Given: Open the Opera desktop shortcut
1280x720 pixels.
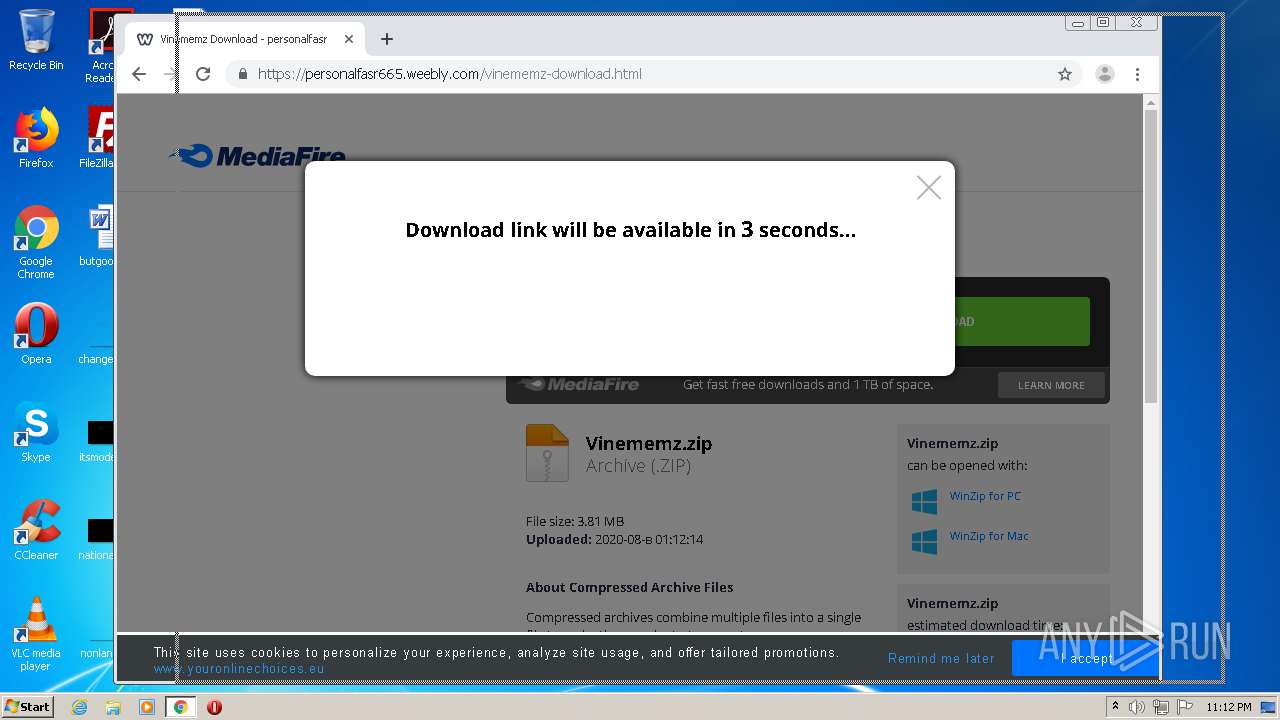Looking at the screenshot, I should (x=36, y=334).
